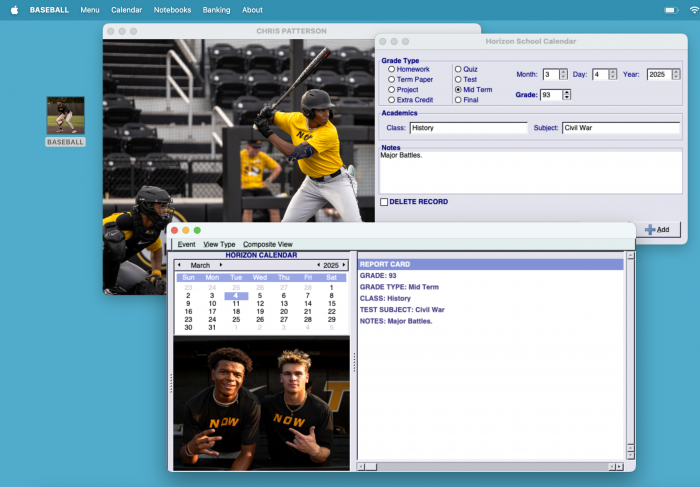Click the Grade value stepper

coord(567,95)
